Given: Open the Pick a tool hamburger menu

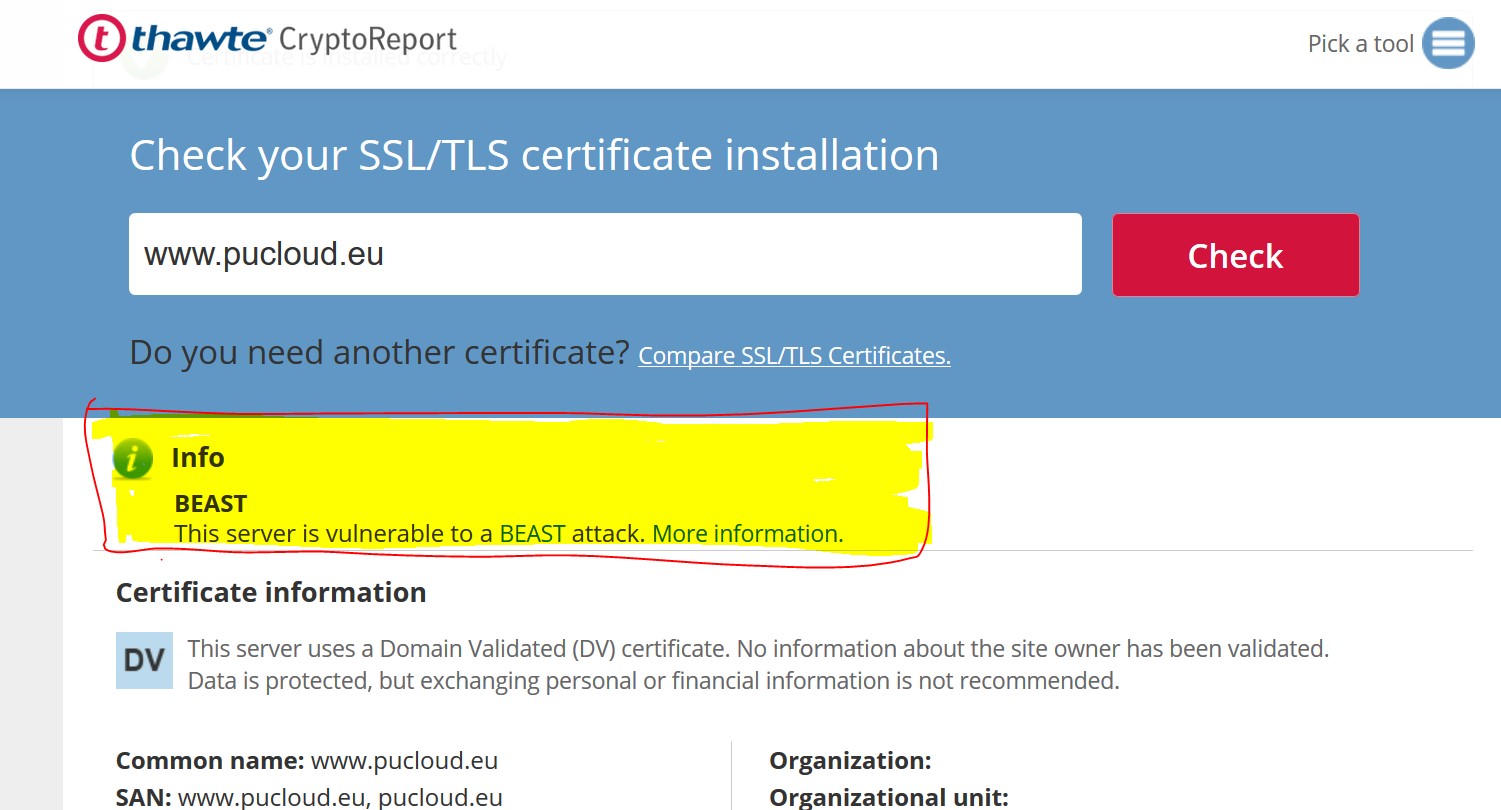Looking at the screenshot, I should coord(1448,43).
